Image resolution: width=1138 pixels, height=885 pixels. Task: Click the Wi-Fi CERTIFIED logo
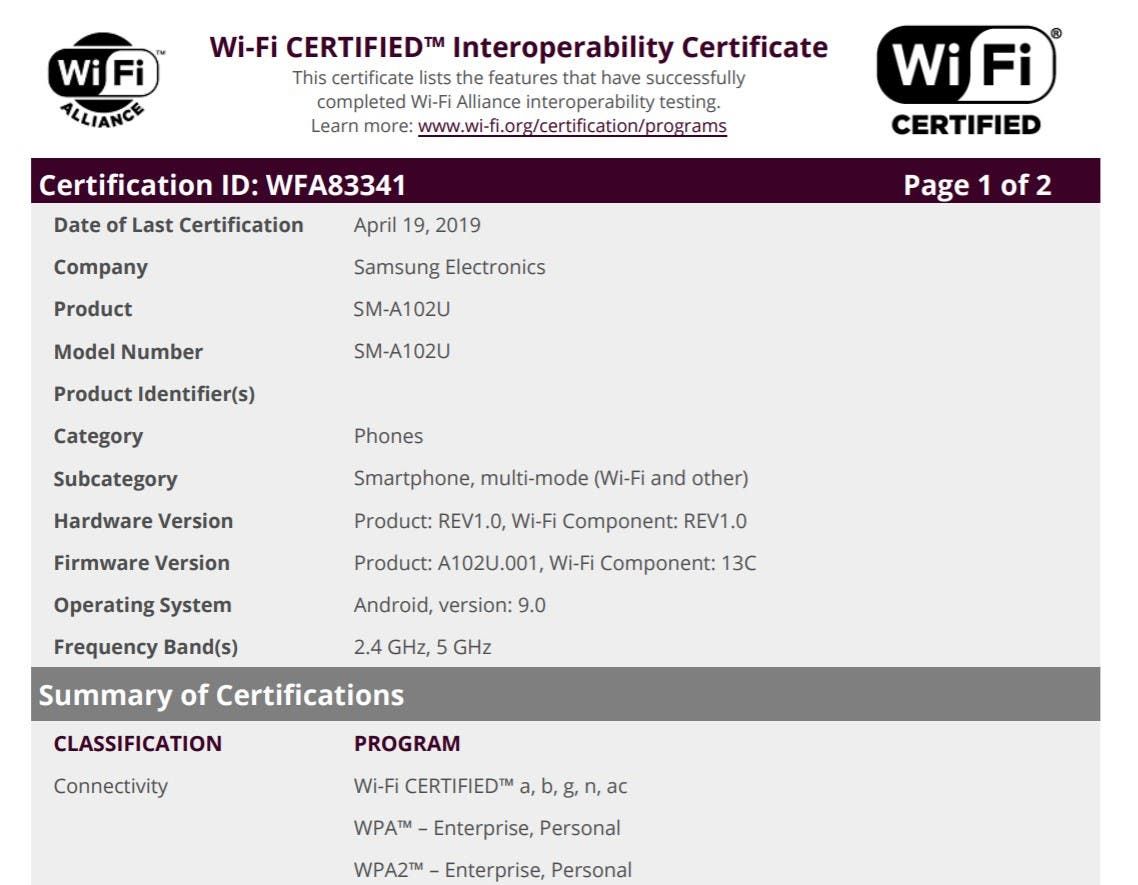[967, 81]
